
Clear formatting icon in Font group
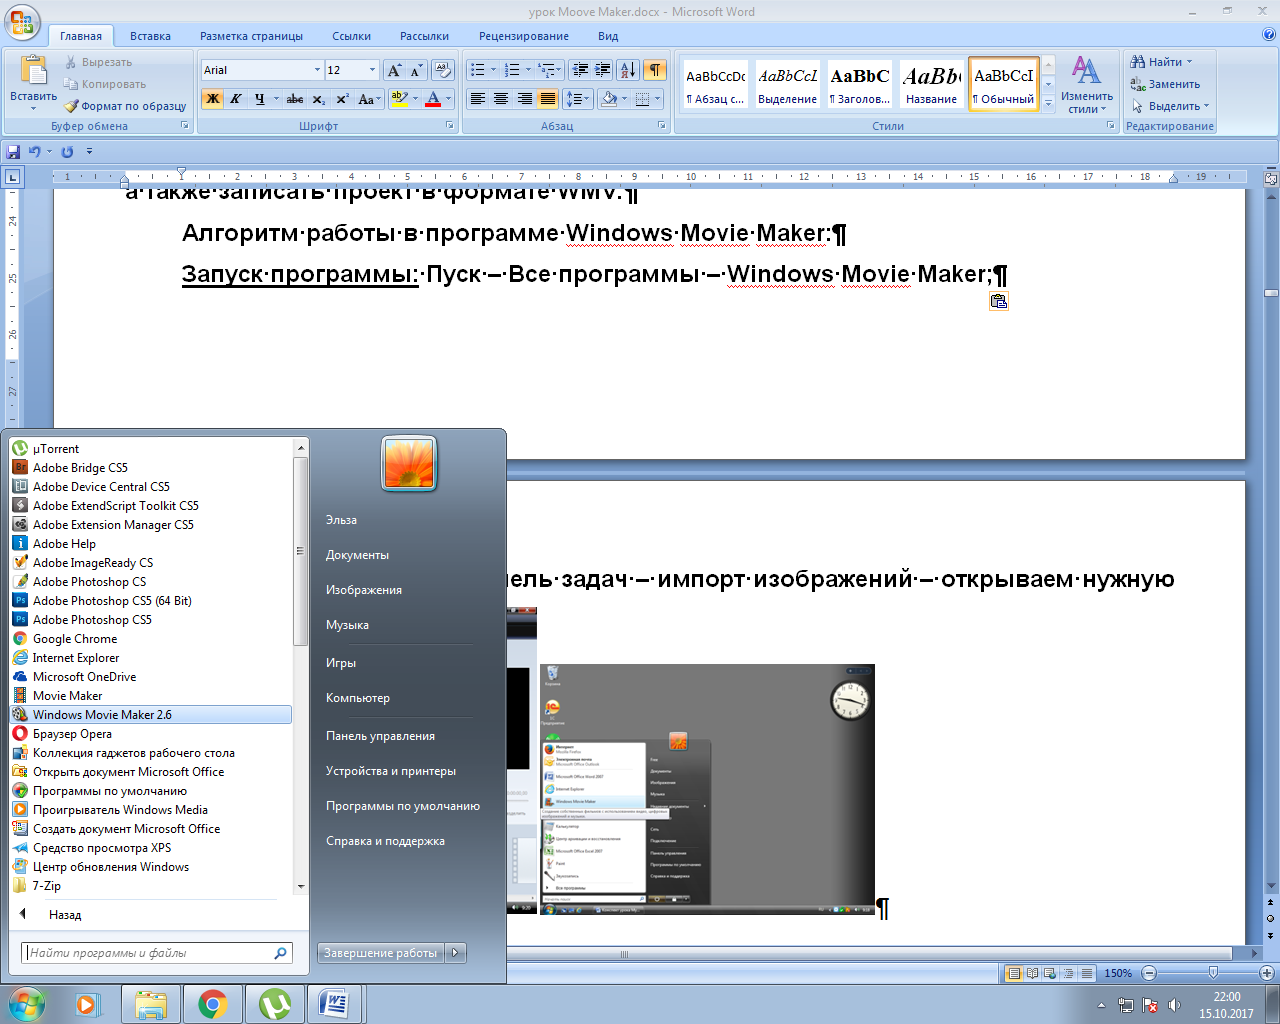coord(444,70)
